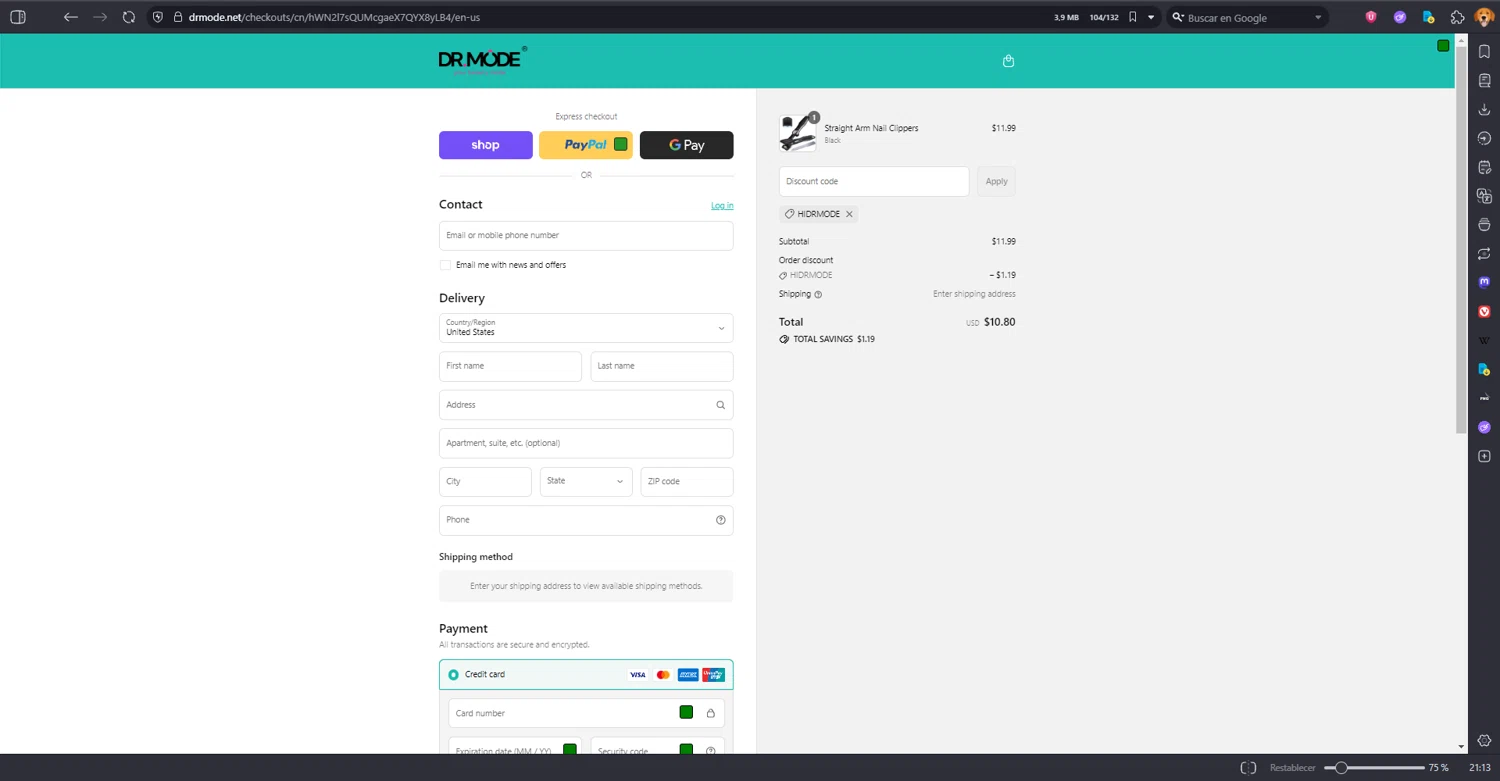Click the site padlock security icon
The width and height of the screenshot is (1500, 781).
click(x=177, y=17)
